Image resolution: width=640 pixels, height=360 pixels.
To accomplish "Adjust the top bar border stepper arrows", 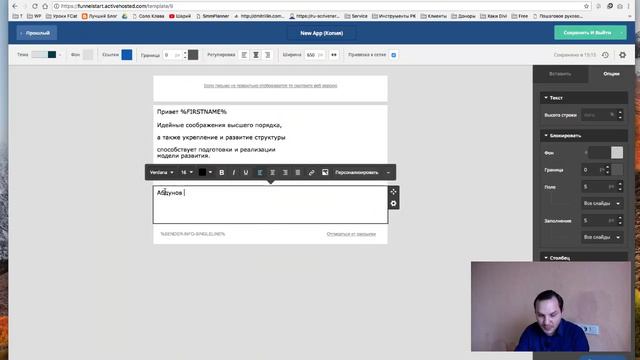I will point(185,55).
